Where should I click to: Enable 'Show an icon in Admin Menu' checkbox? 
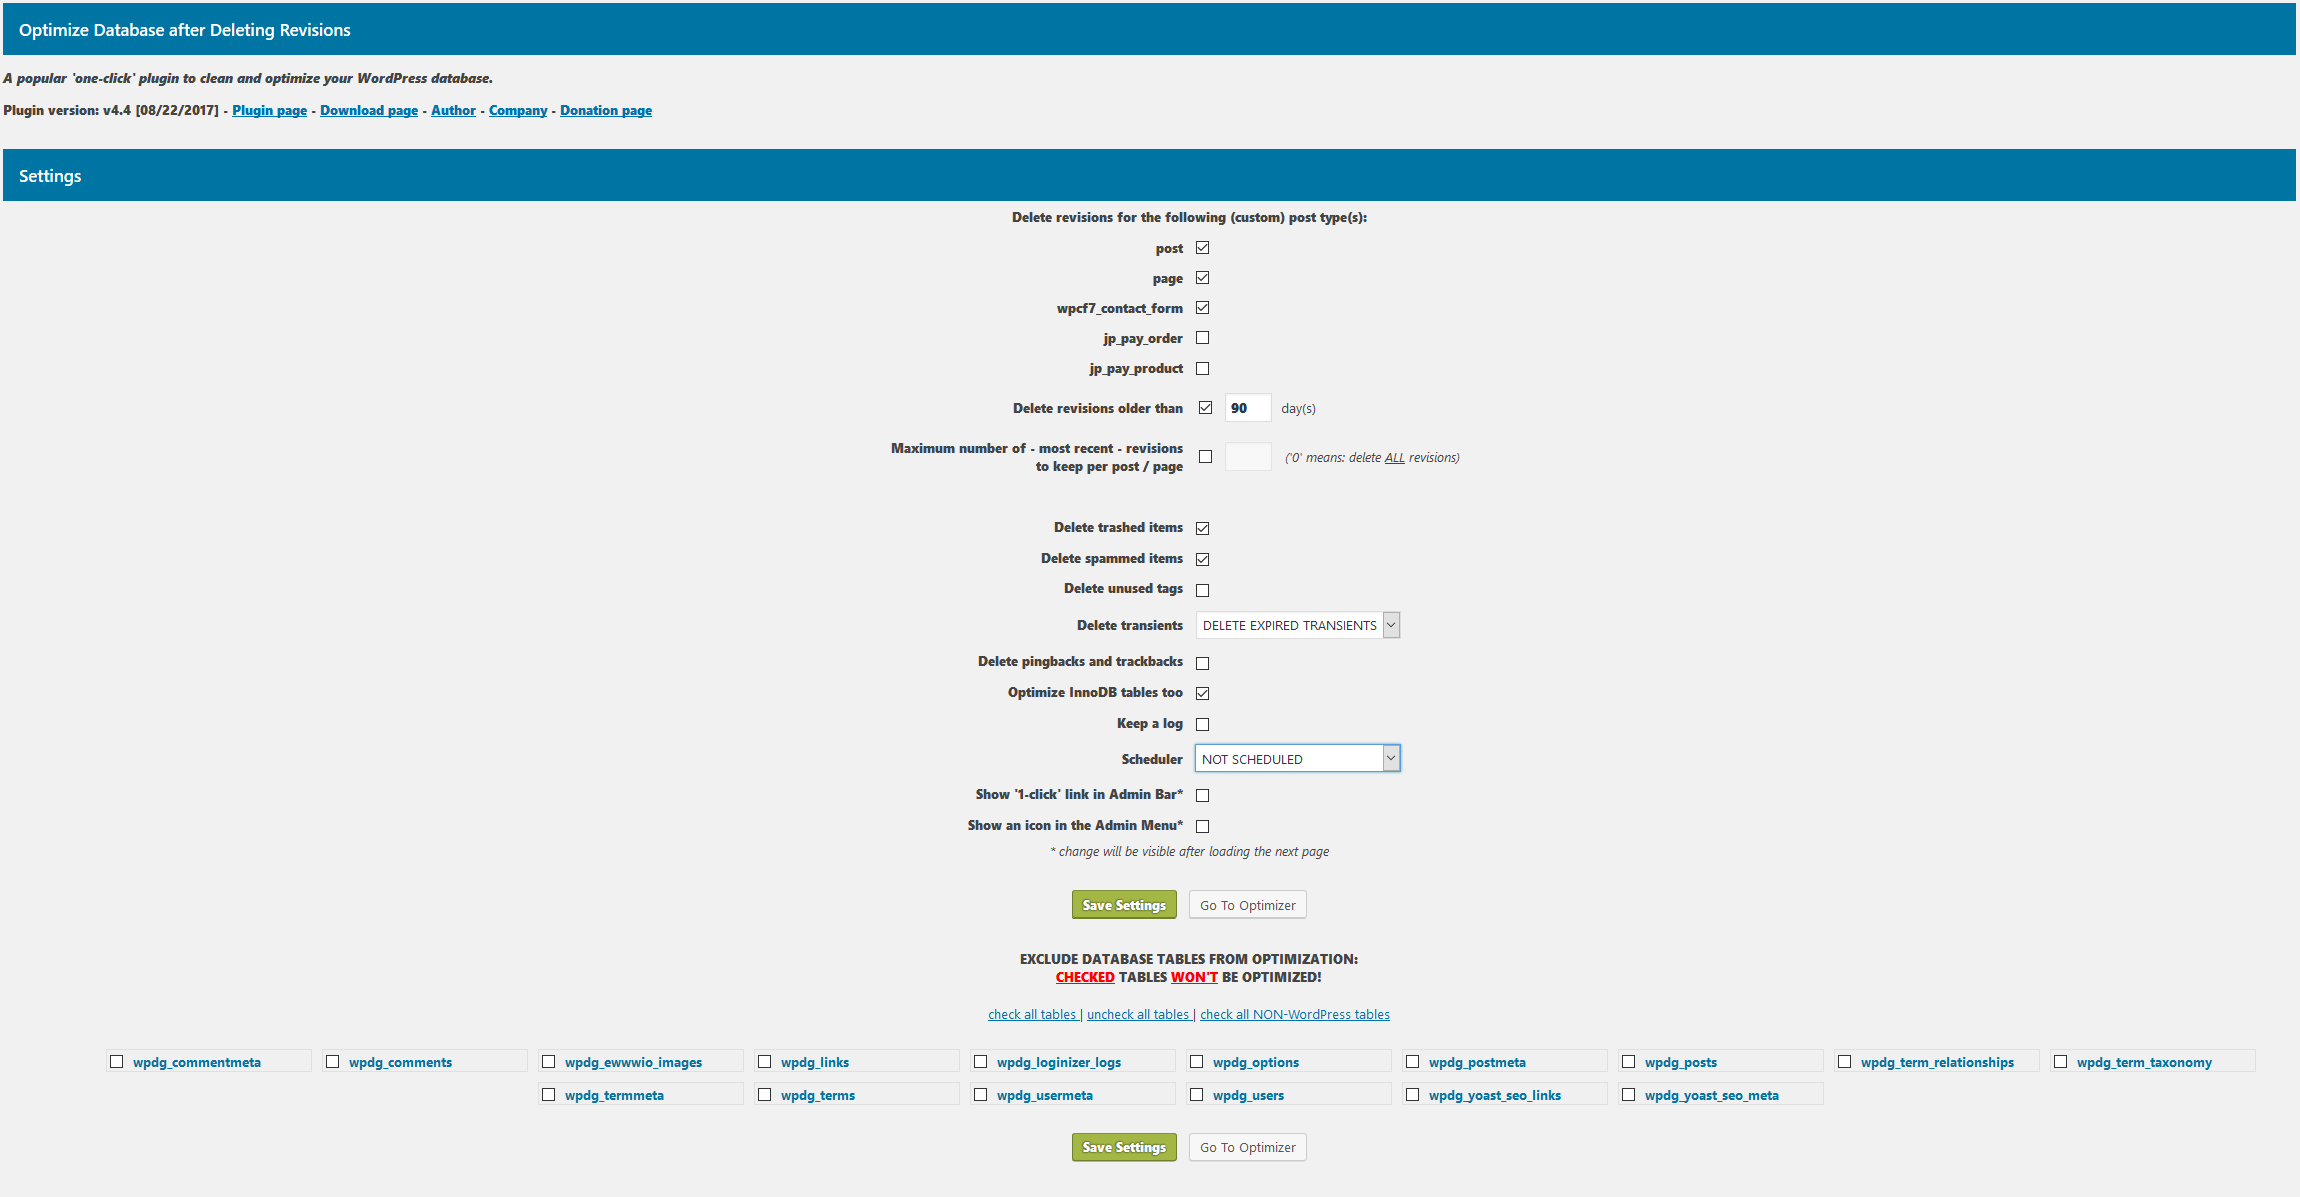pyautogui.click(x=1202, y=826)
